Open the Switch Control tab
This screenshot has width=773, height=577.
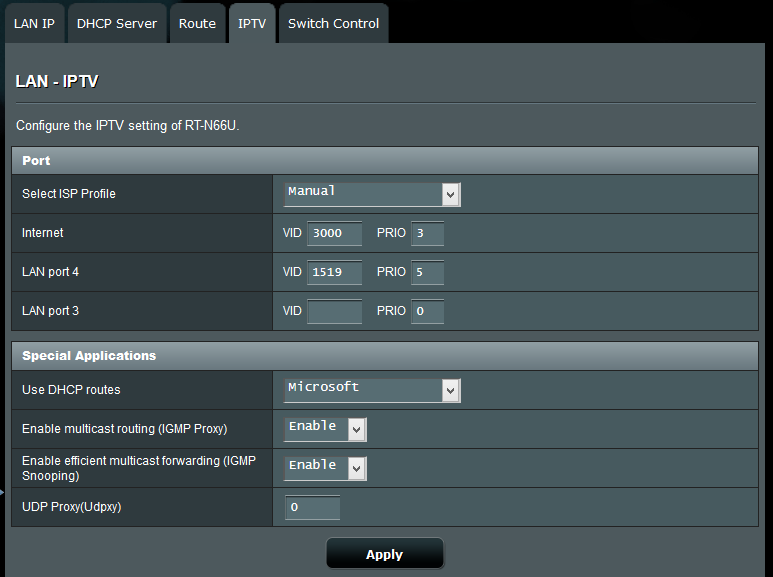click(333, 23)
